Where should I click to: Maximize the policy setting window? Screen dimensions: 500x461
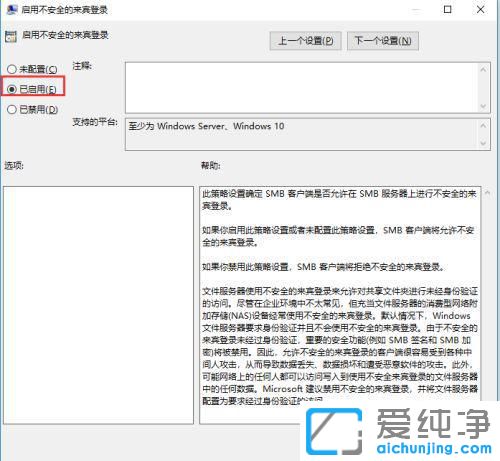448,9
